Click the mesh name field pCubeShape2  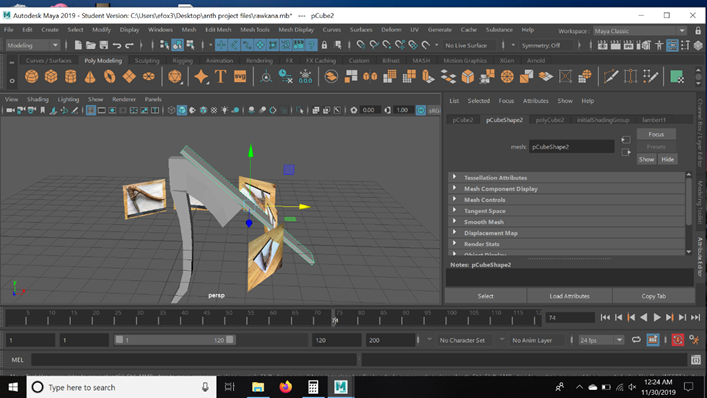(571, 146)
